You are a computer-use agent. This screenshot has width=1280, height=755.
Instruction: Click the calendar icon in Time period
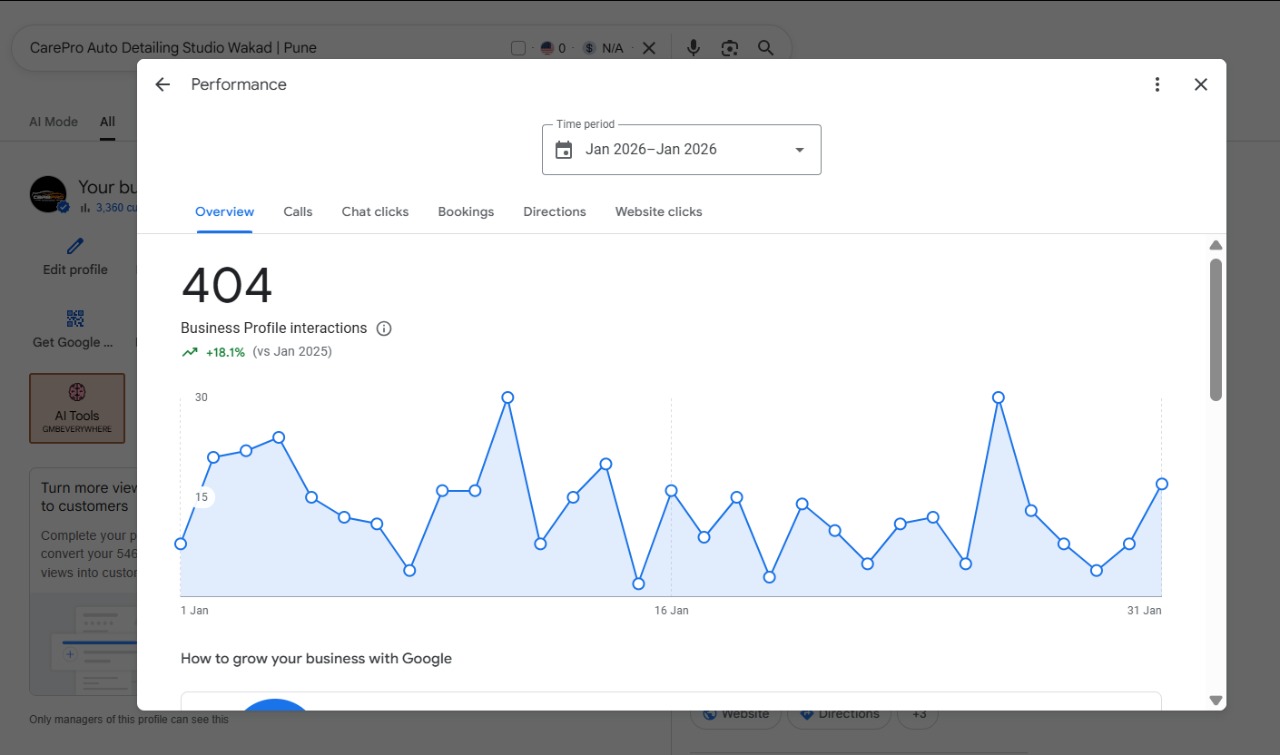click(564, 150)
